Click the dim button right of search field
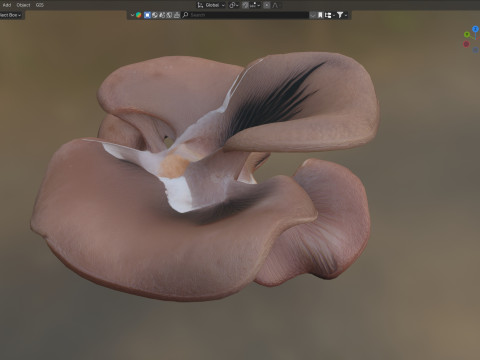This screenshot has width=480, height=360. 313,15
